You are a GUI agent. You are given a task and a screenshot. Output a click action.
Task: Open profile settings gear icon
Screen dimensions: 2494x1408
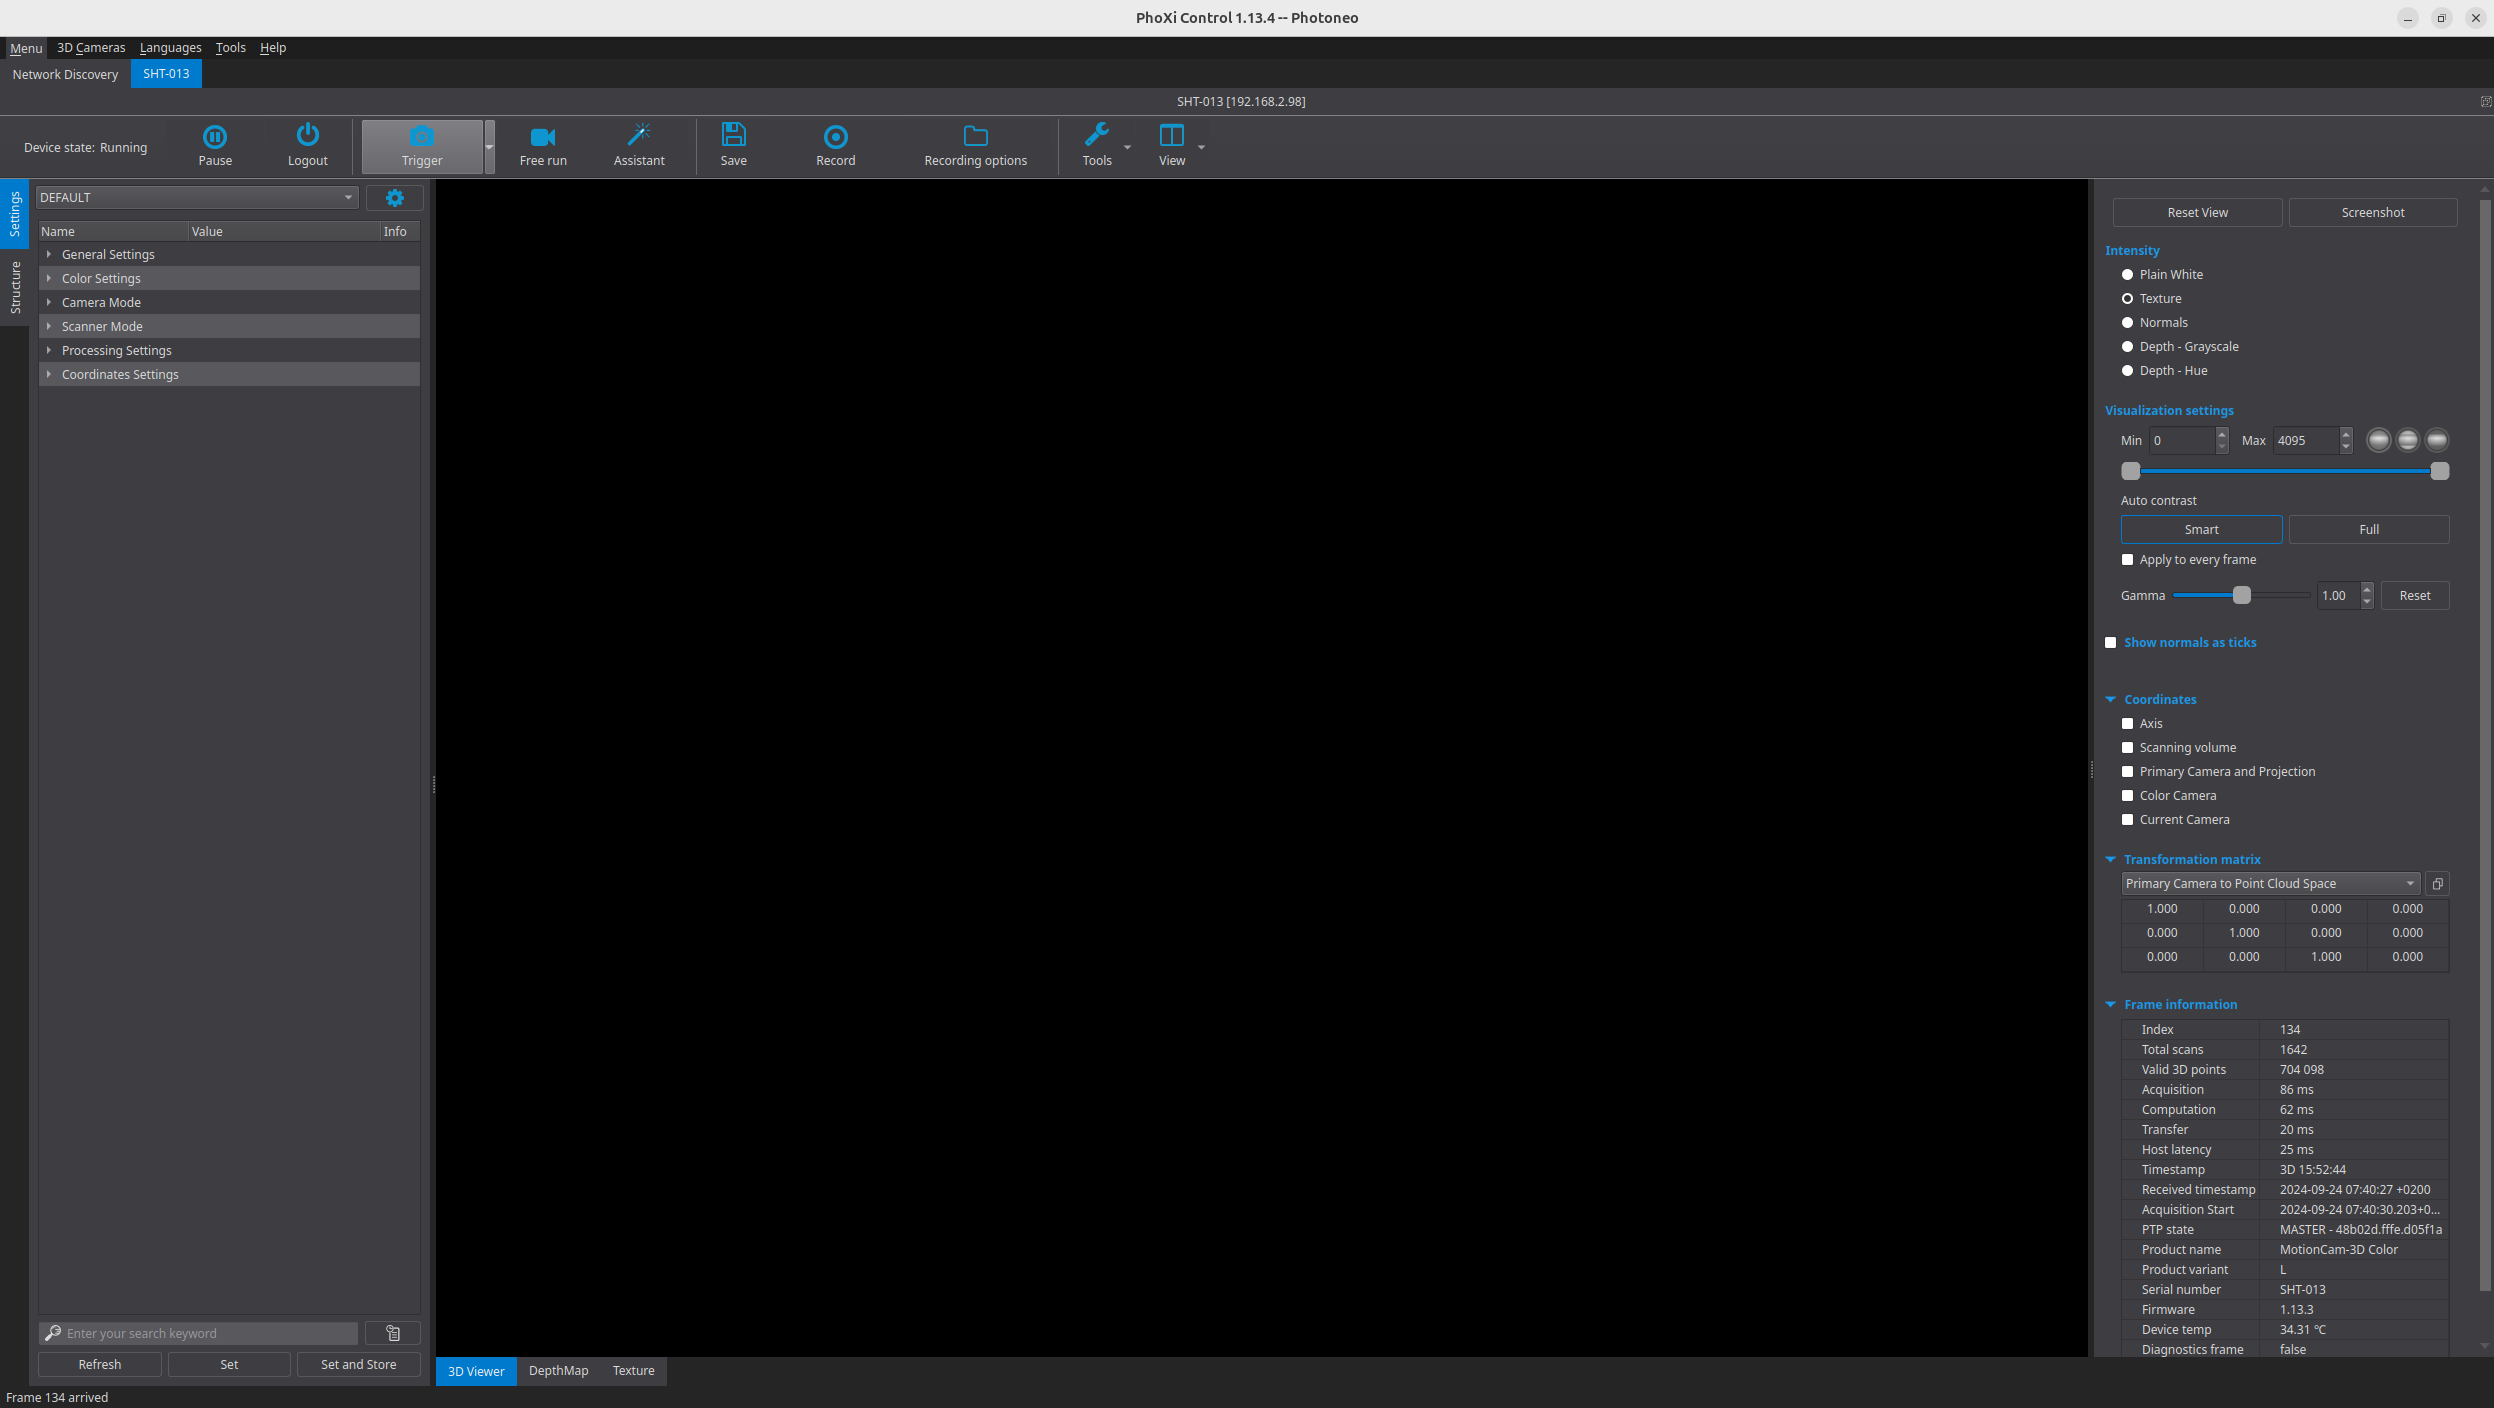pos(394,198)
